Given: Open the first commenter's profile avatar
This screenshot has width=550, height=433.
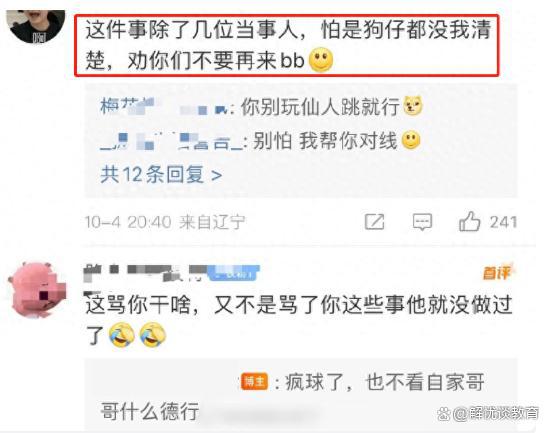Looking at the screenshot, I should click(36, 25).
